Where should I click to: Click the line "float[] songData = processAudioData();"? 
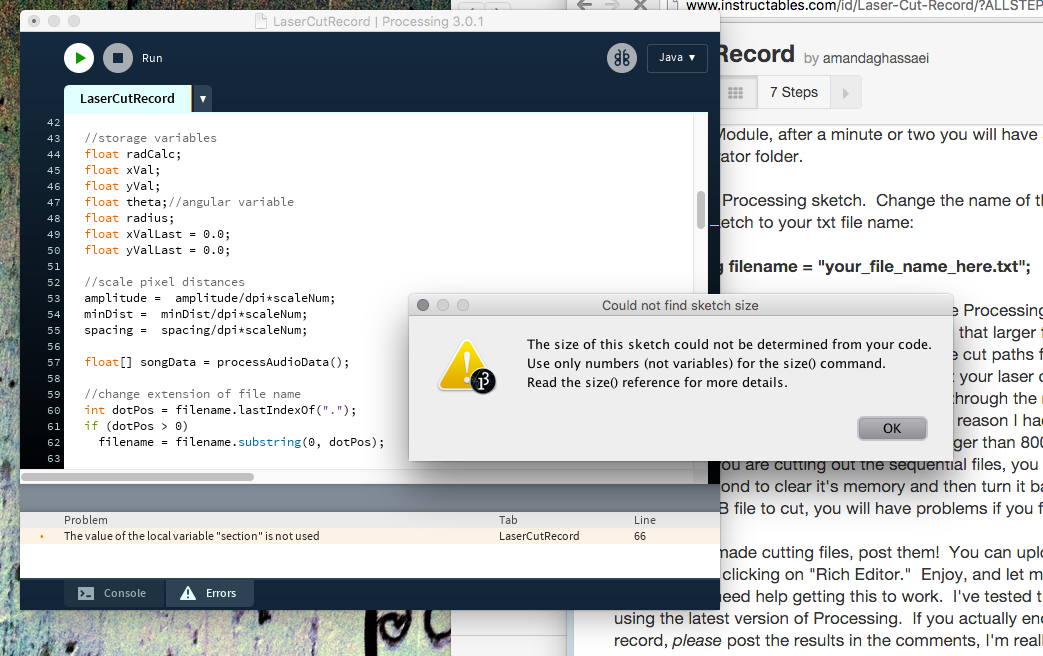click(x=216, y=362)
